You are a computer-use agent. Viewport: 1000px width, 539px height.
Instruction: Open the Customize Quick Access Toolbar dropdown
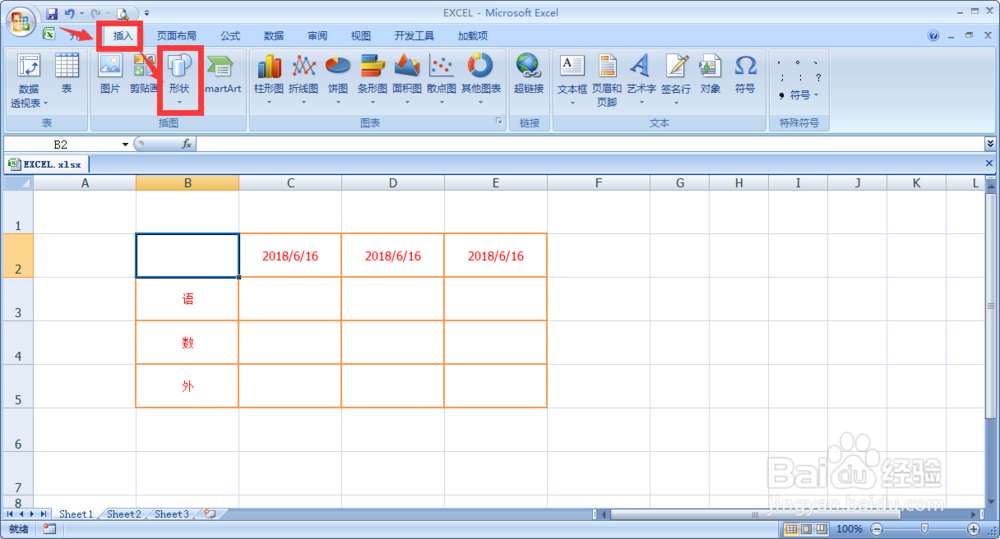[147, 13]
